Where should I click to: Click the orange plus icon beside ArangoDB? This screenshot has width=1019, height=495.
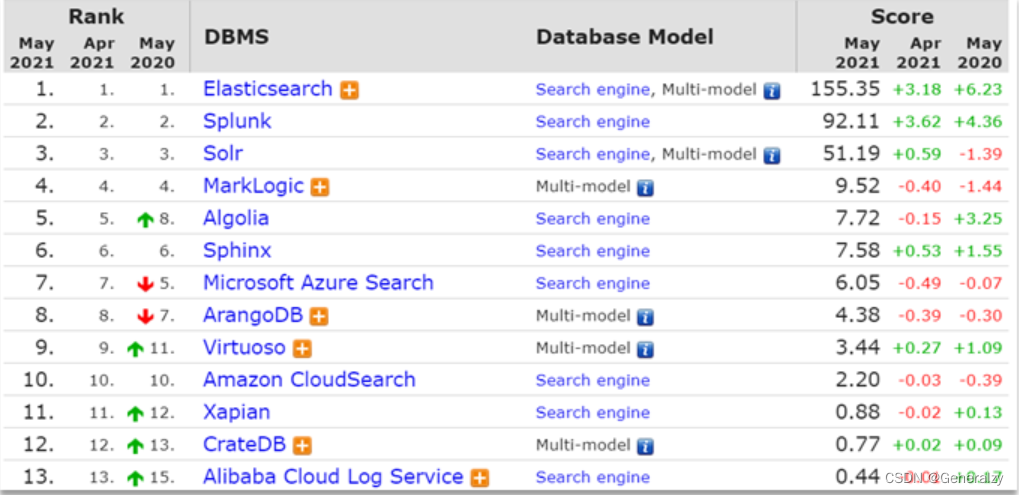pyautogui.click(x=318, y=317)
